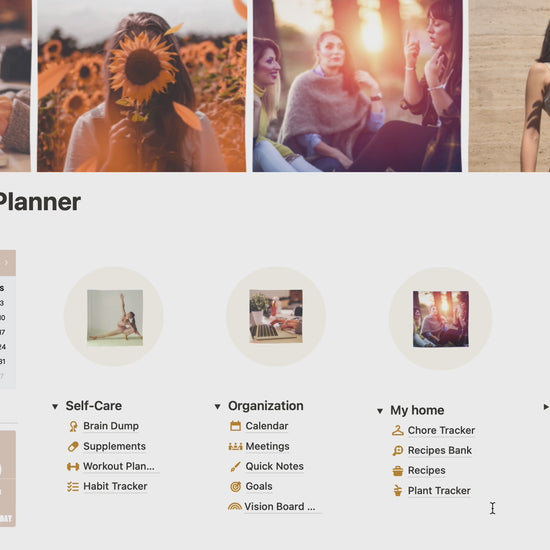The width and height of the screenshot is (550, 550).
Task: Click the Meetings people icon
Action: (235, 447)
